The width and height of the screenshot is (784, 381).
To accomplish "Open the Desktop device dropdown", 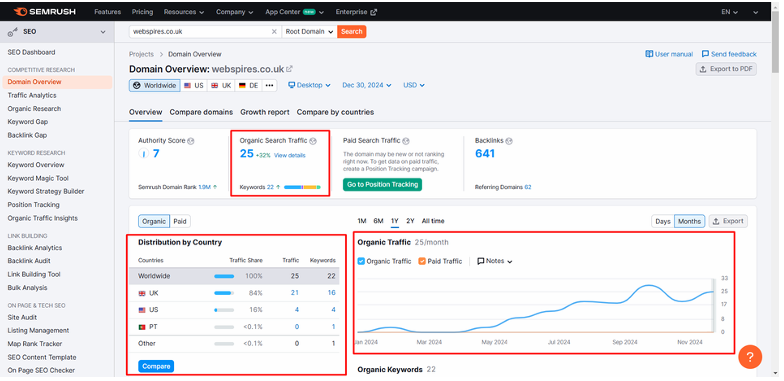I will 310,86.
